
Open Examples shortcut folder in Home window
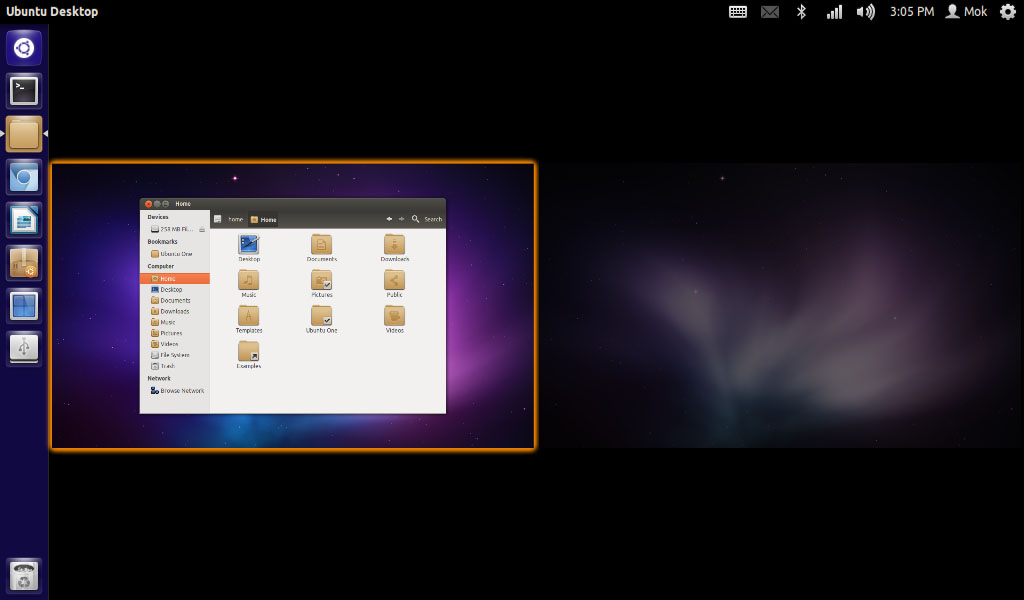(x=249, y=355)
